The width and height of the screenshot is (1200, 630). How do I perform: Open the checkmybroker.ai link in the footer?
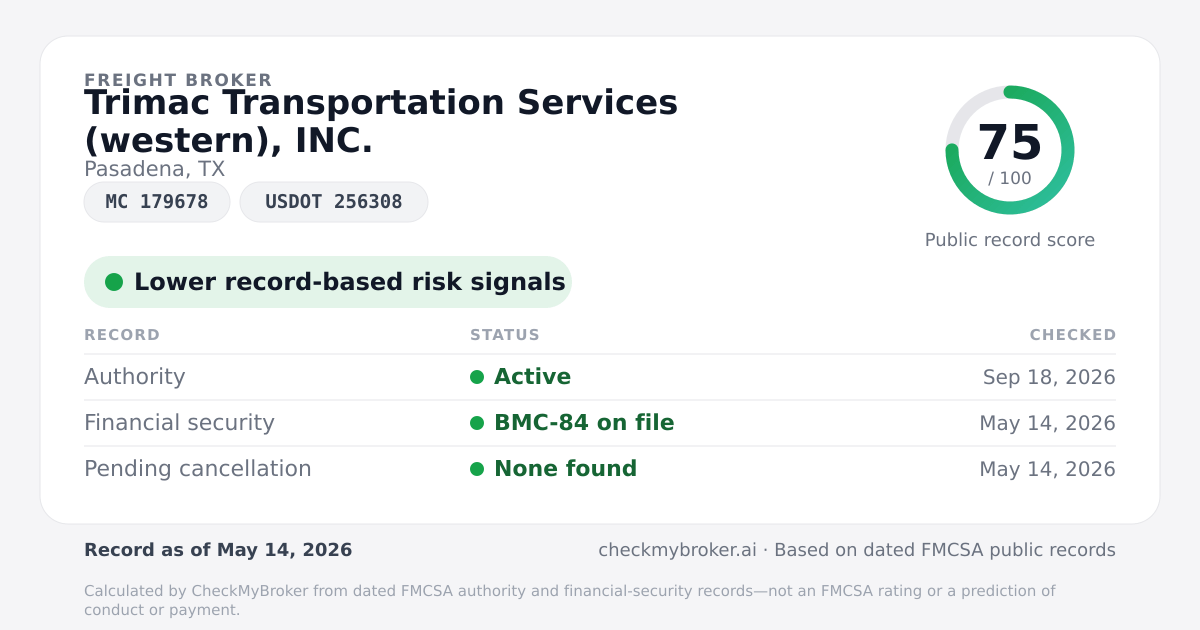tap(677, 550)
